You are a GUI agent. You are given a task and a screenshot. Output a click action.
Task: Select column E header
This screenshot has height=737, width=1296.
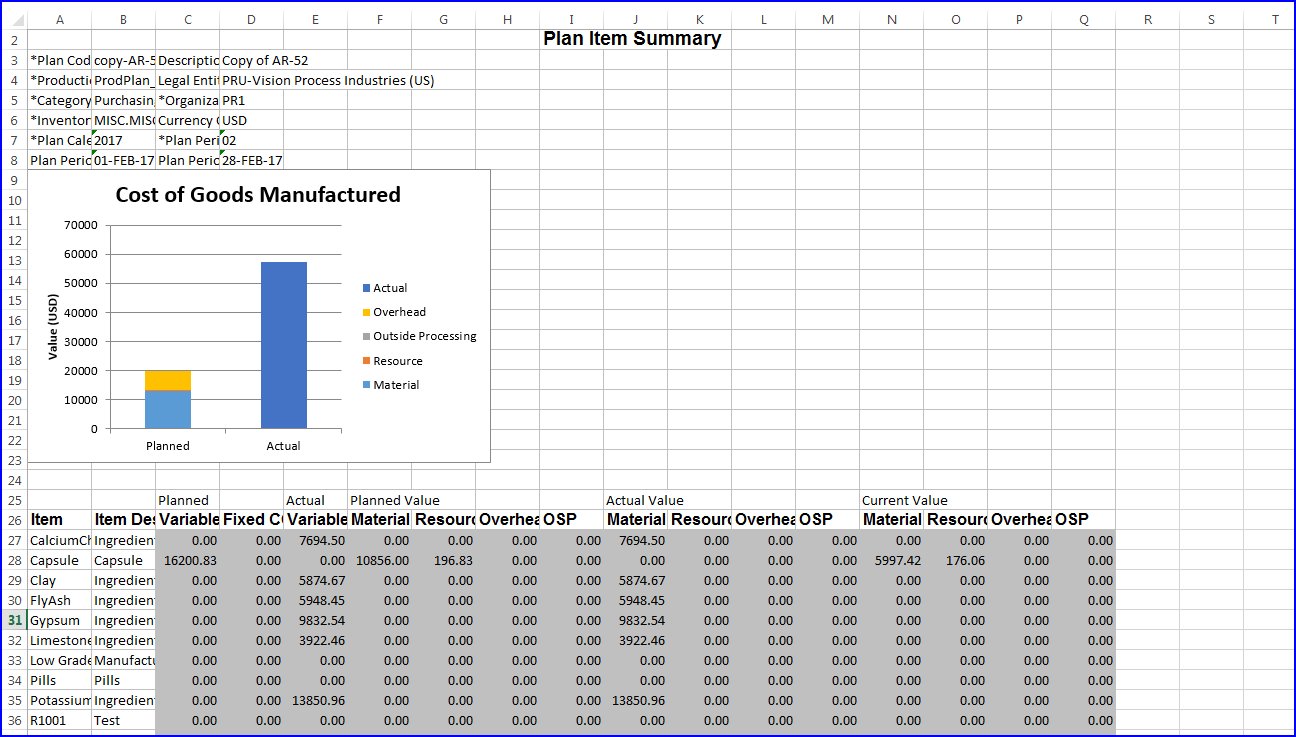pyautogui.click(x=316, y=19)
